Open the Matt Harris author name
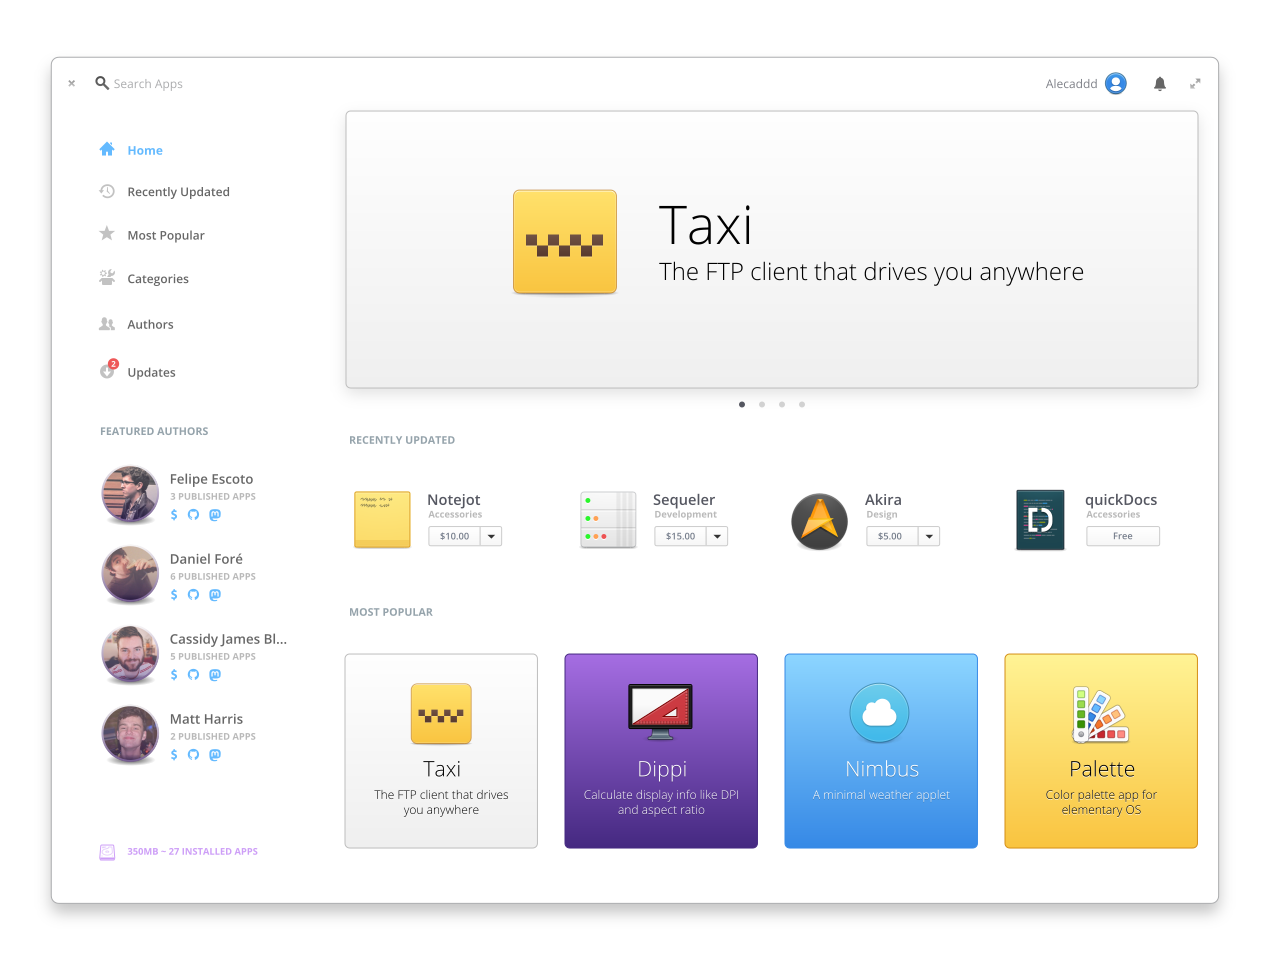Screen dimensions: 1280x960 tap(206, 720)
